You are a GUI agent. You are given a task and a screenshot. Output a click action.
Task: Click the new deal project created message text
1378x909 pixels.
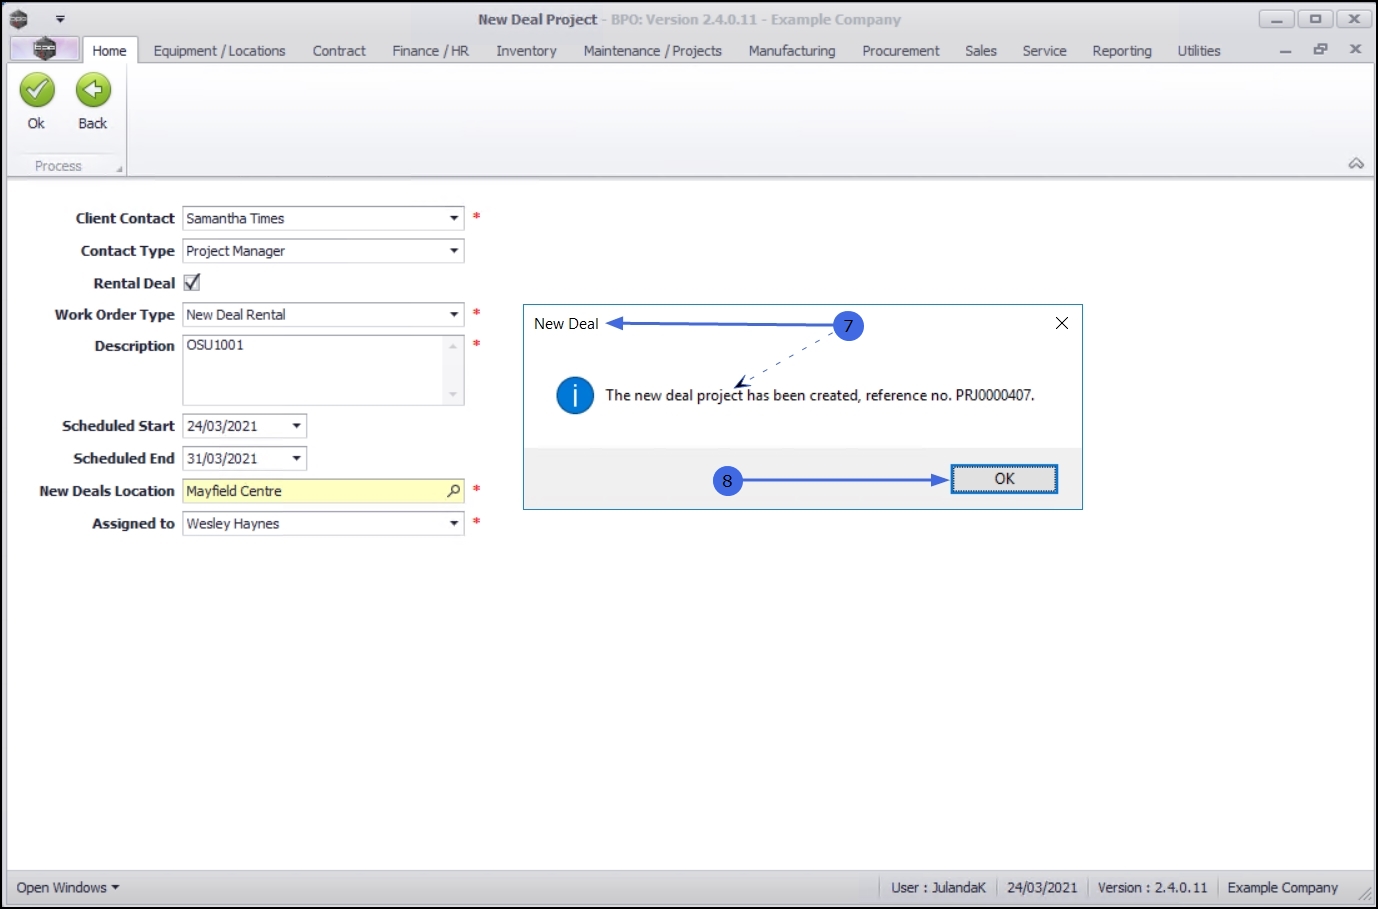[x=820, y=396]
